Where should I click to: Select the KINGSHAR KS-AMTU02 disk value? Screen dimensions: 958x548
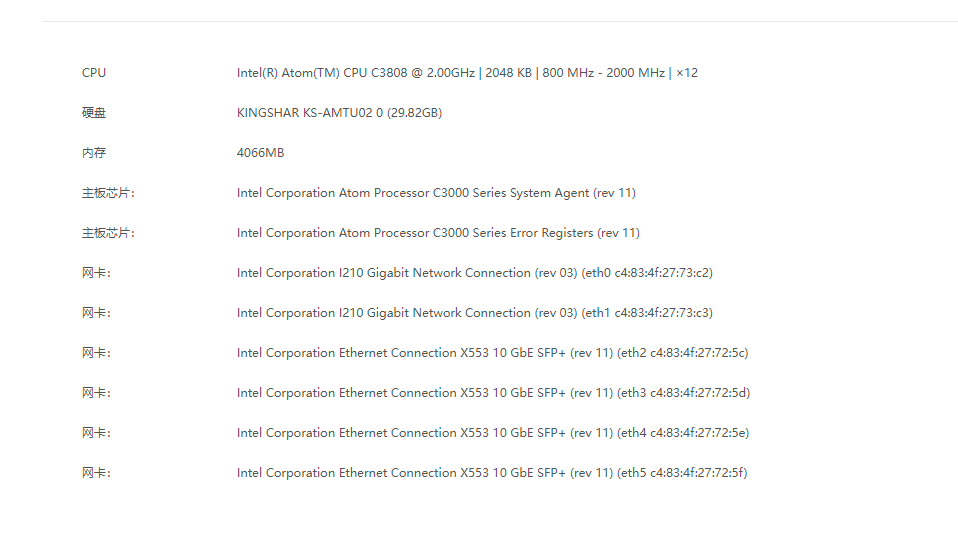click(x=339, y=113)
